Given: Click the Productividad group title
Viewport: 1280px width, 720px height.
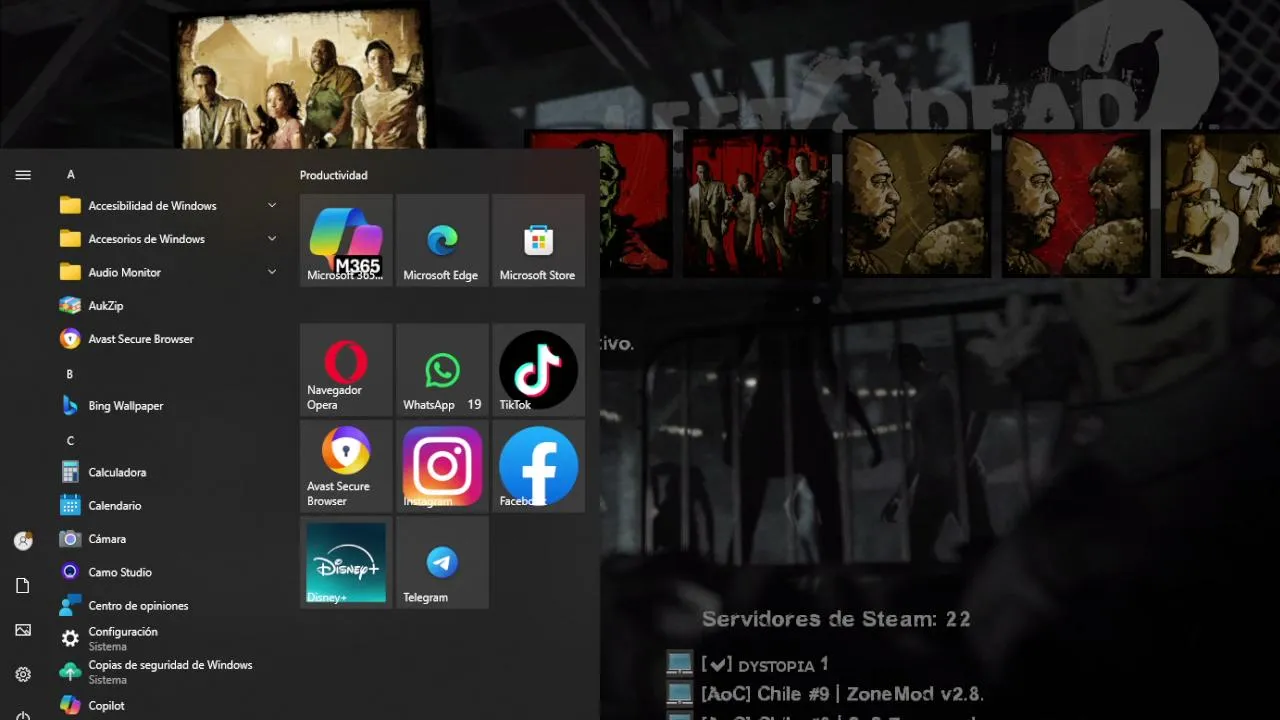Looking at the screenshot, I should pyautogui.click(x=334, y=175).
